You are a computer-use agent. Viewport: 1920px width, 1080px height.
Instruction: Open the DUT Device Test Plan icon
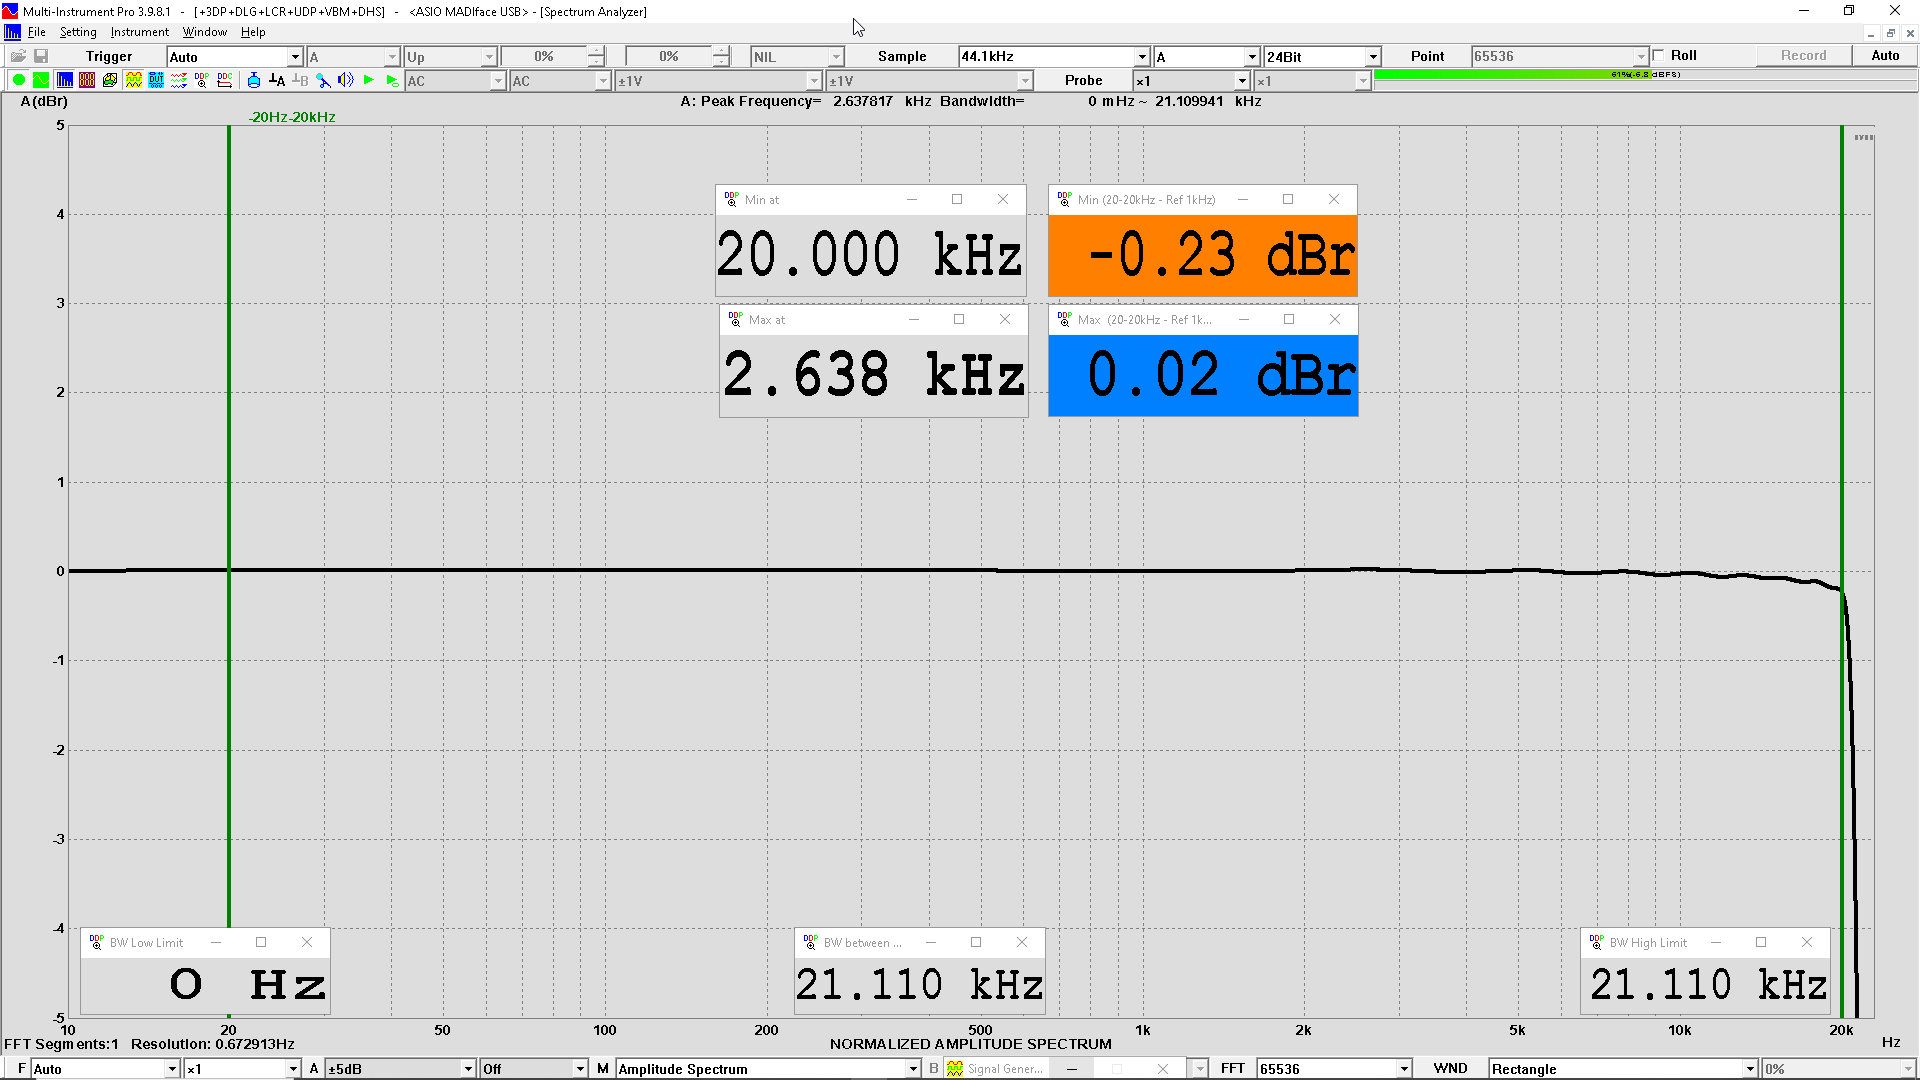point(156,80)
